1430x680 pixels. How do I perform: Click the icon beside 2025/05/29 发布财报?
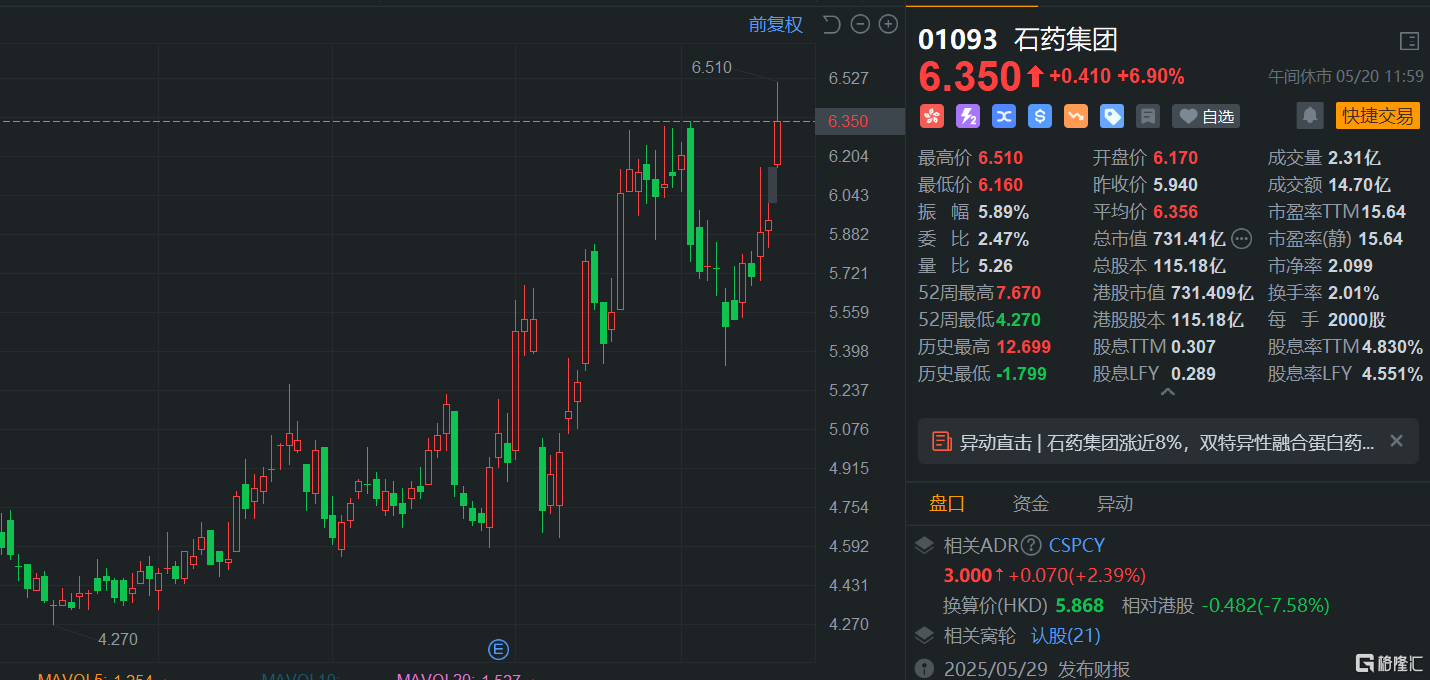(x=925, y=669)
